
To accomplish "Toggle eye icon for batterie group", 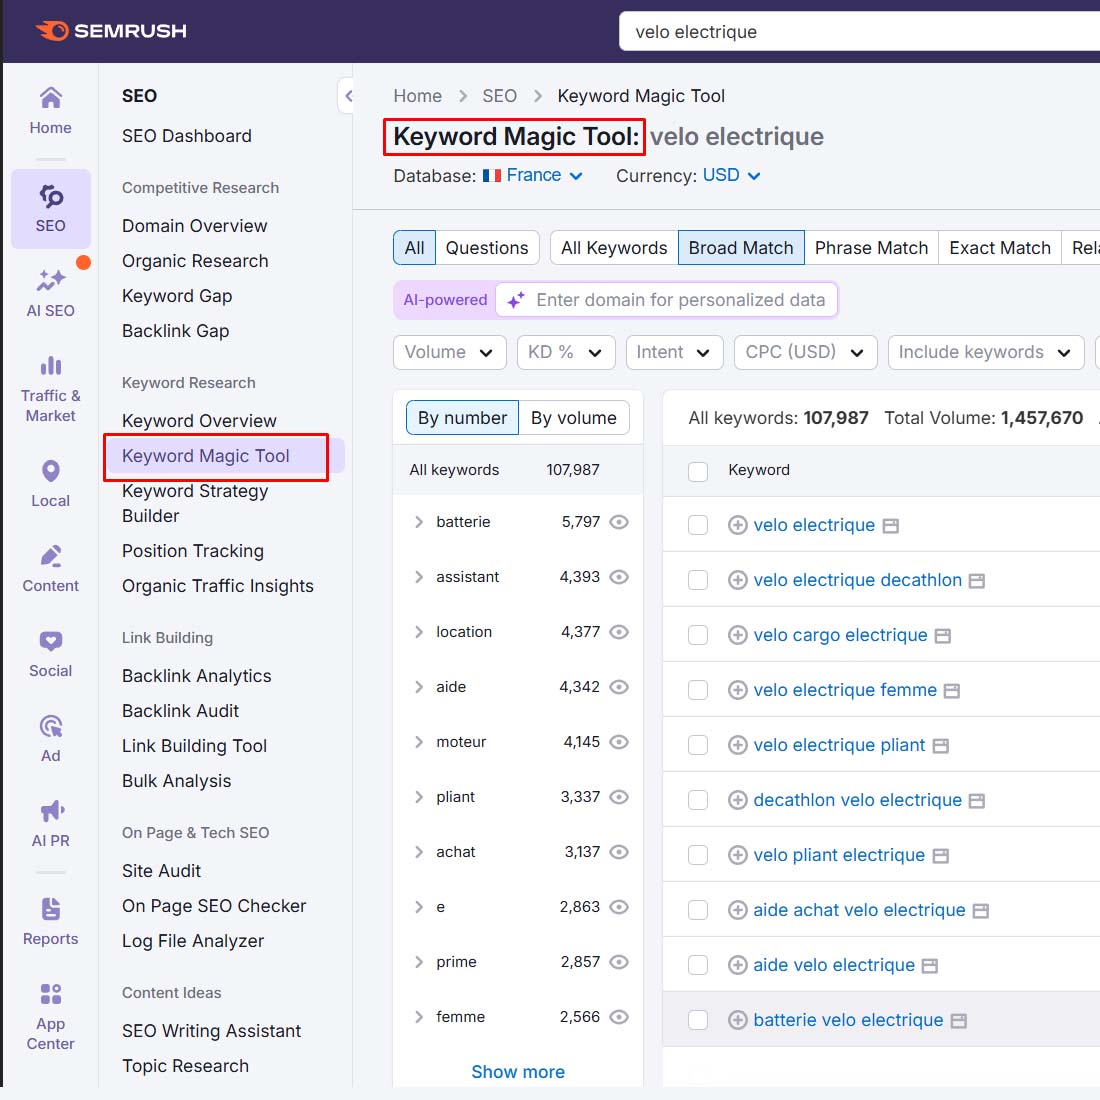I will (619, 522).
